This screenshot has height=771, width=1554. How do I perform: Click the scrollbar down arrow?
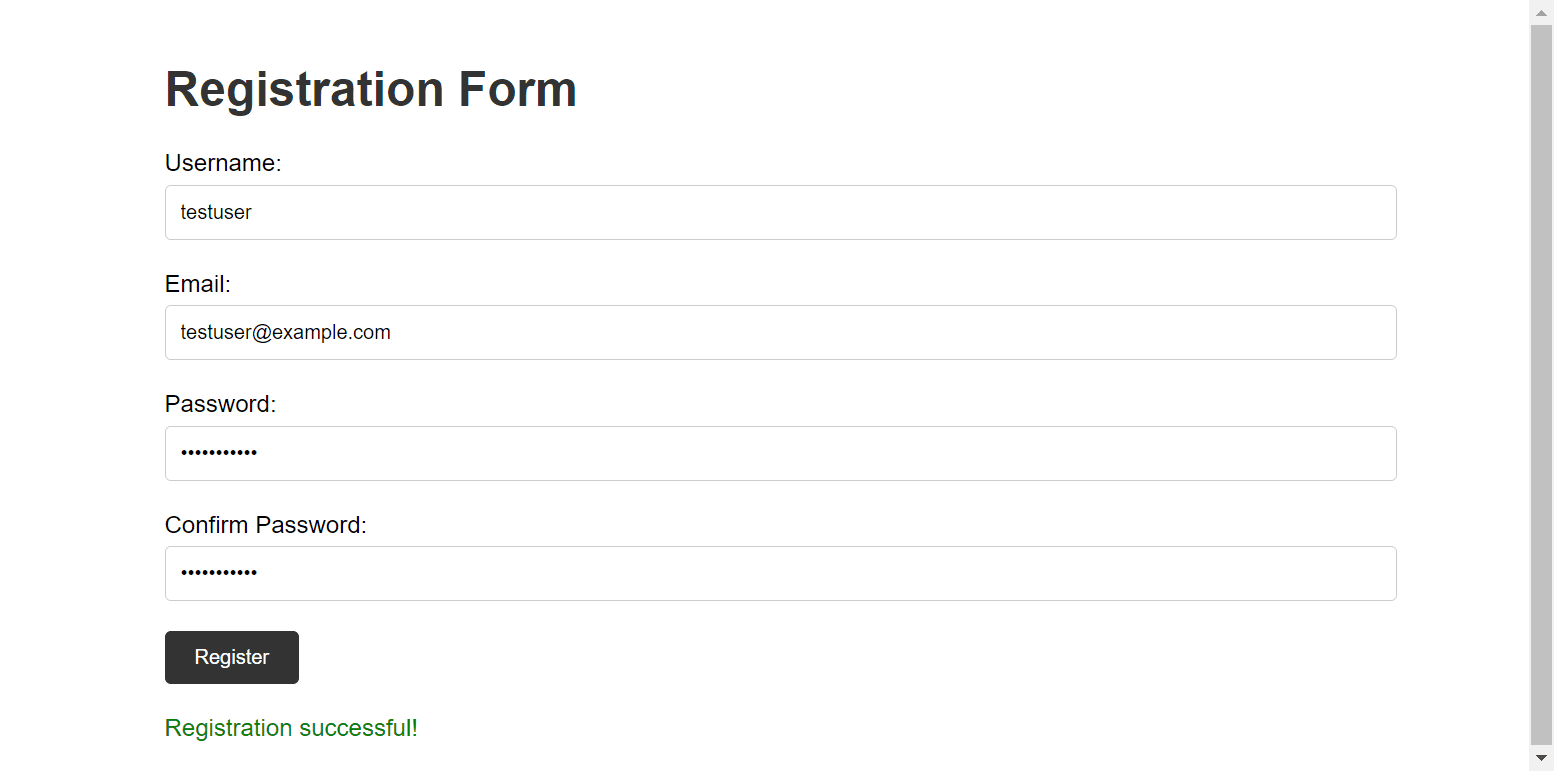click(1541, 759)
